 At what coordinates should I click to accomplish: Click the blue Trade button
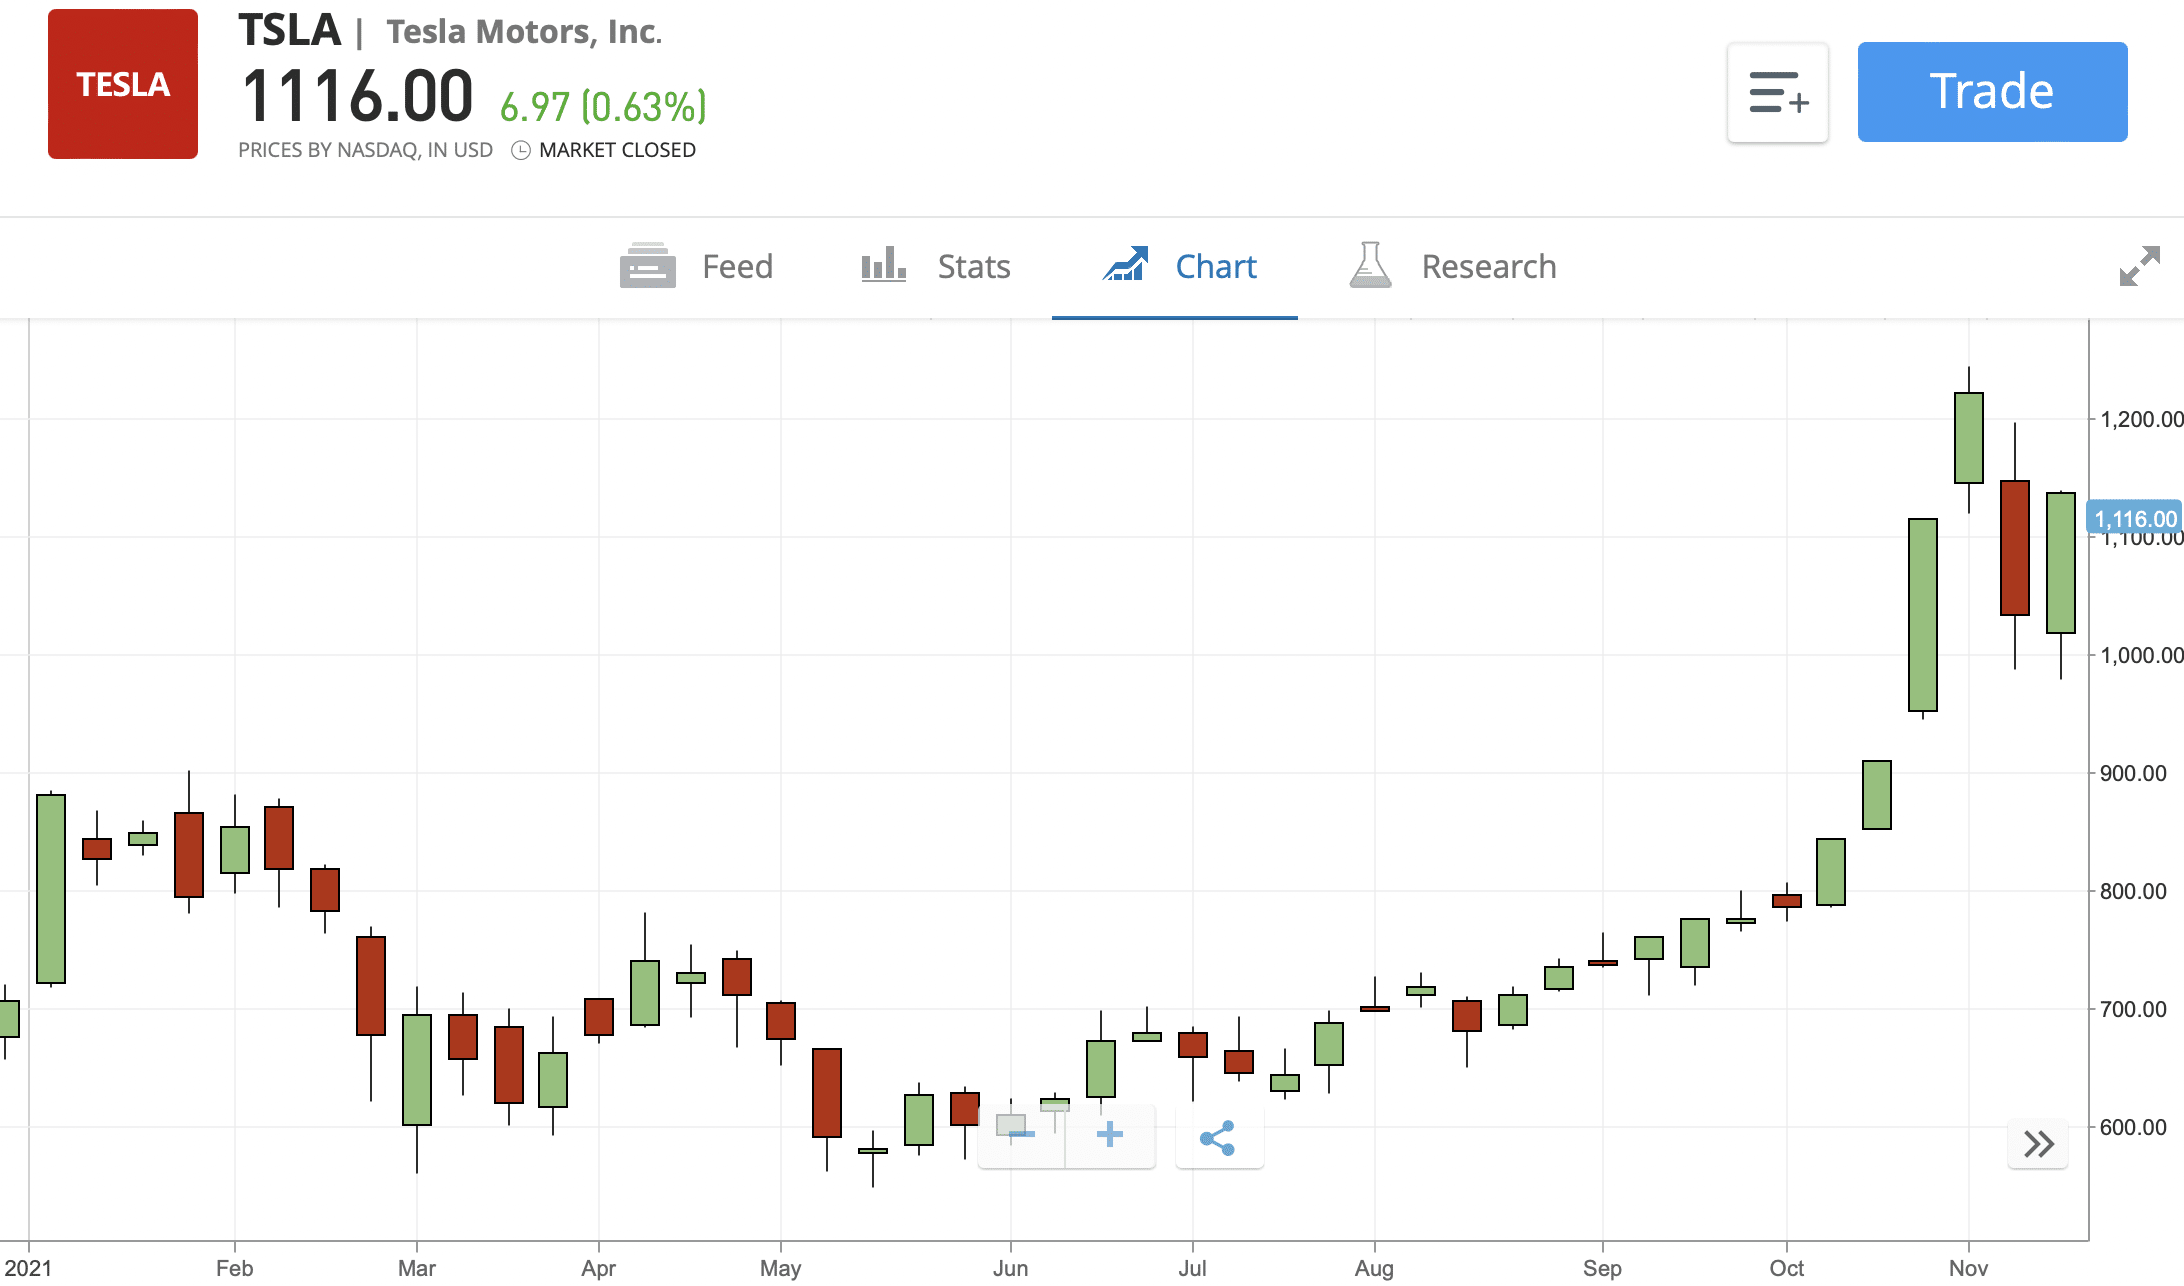1992,92
